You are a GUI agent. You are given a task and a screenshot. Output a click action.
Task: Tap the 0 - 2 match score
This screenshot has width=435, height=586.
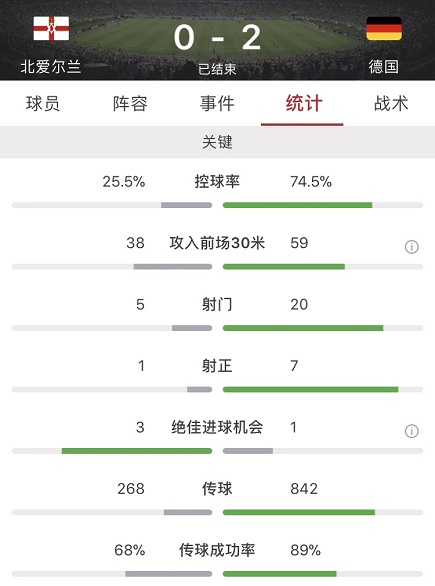[217, 37]
